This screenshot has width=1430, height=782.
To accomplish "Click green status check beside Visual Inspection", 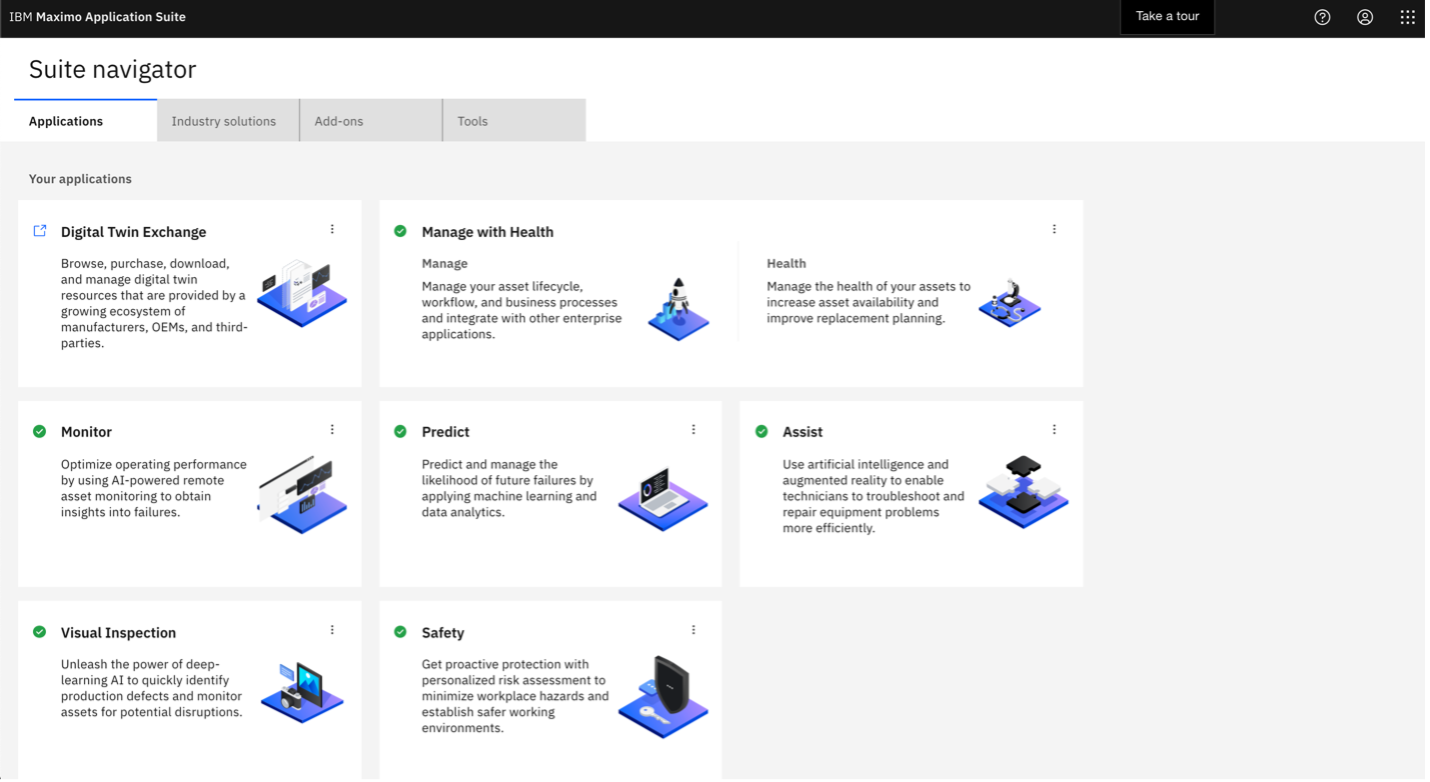I will 40,632.
